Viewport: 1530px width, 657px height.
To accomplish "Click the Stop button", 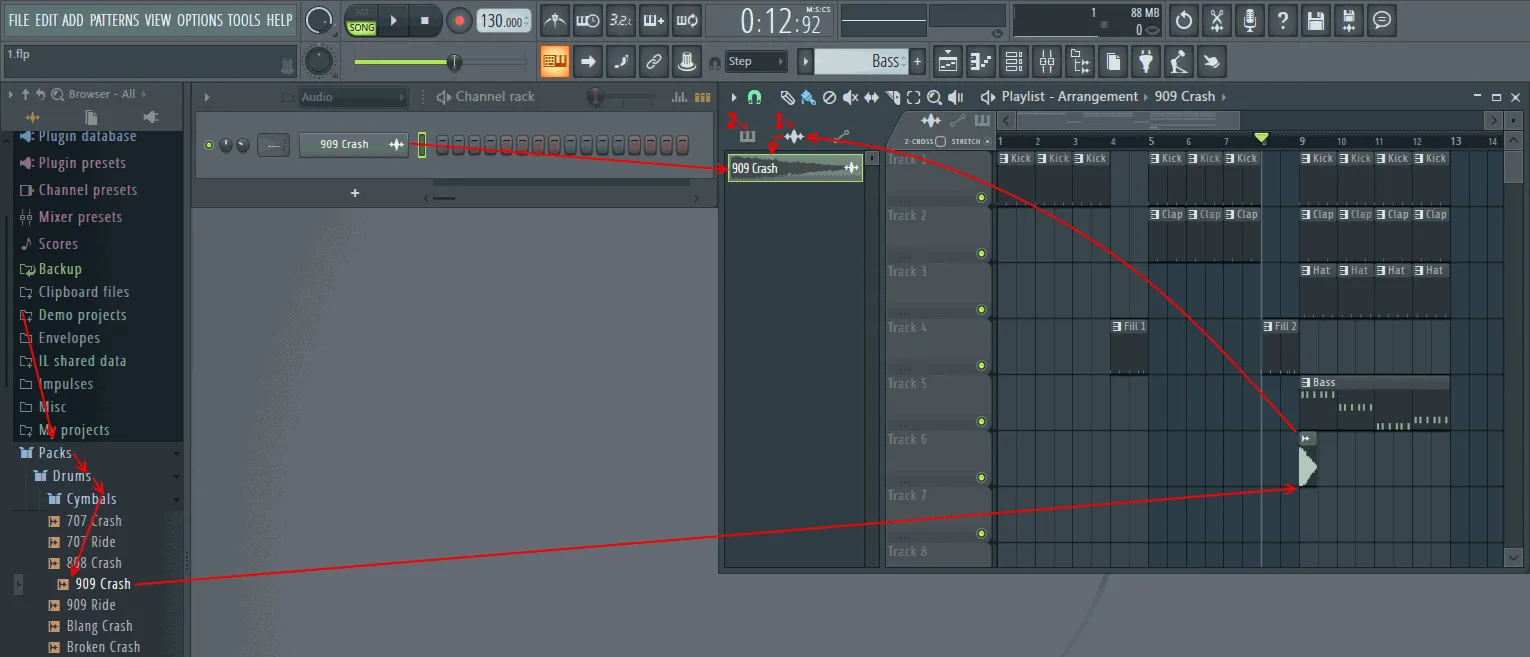I will (425, 20).
